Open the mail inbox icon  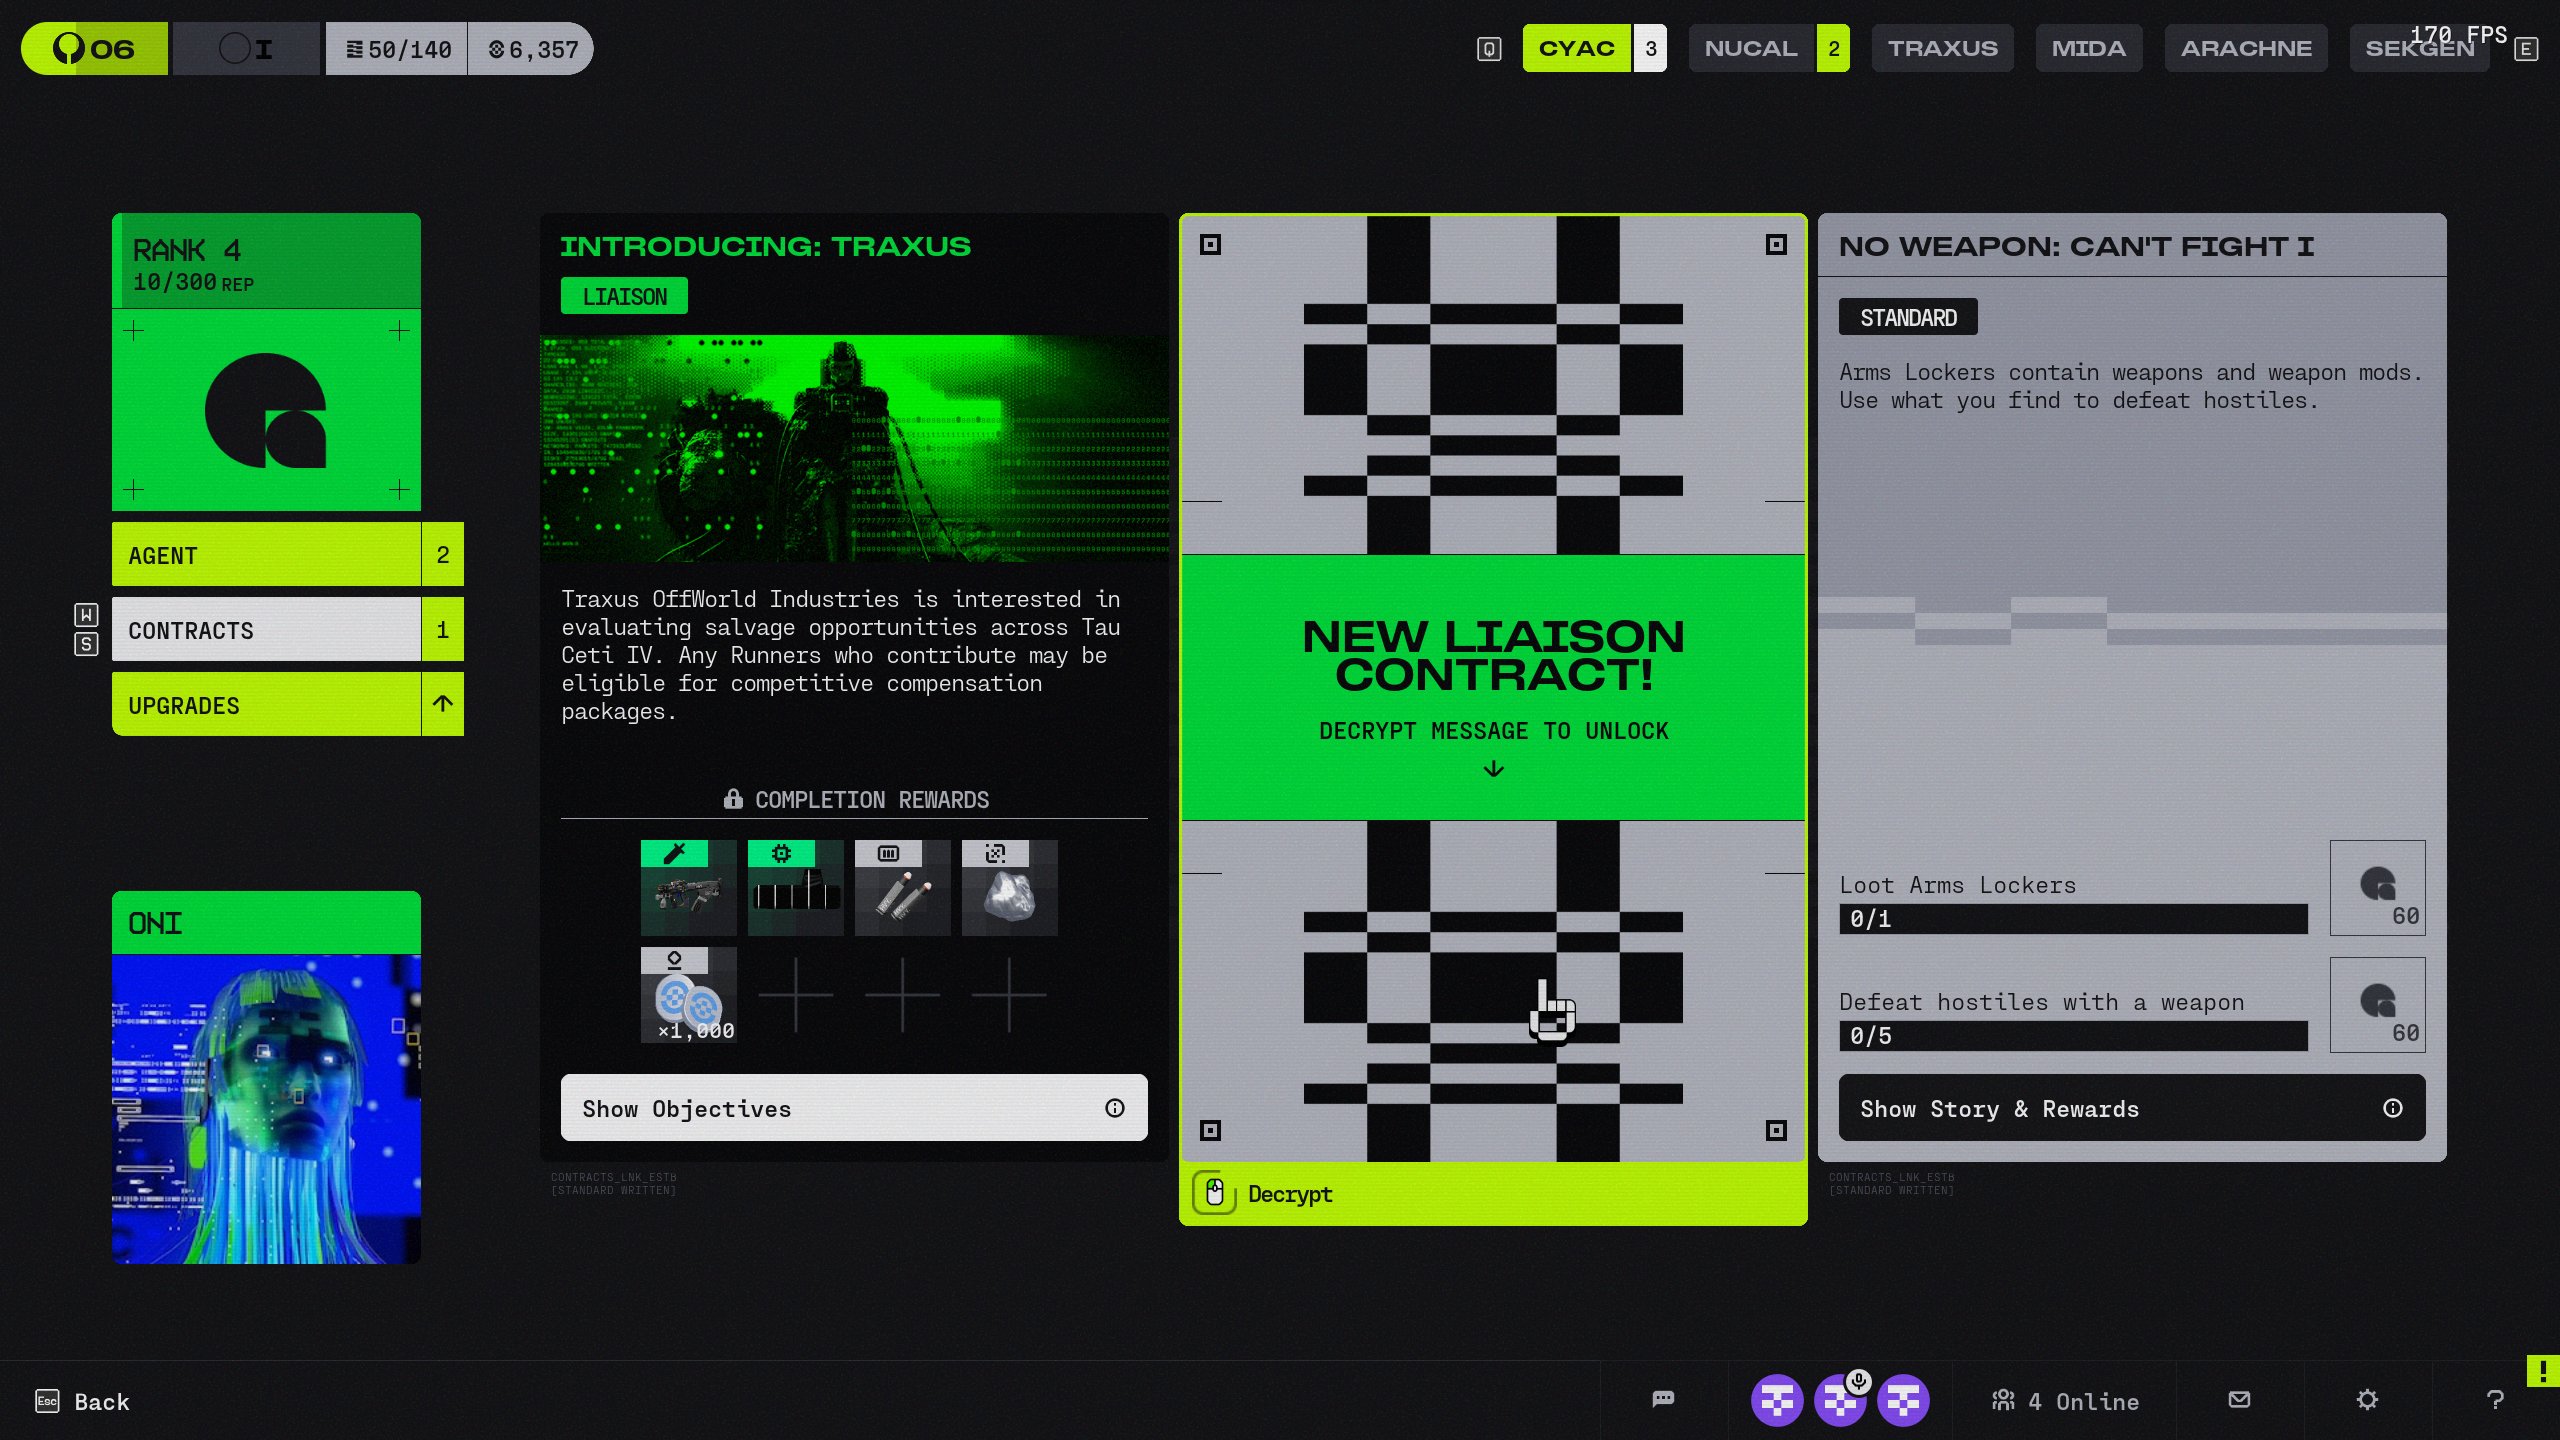point(2239,1399)
